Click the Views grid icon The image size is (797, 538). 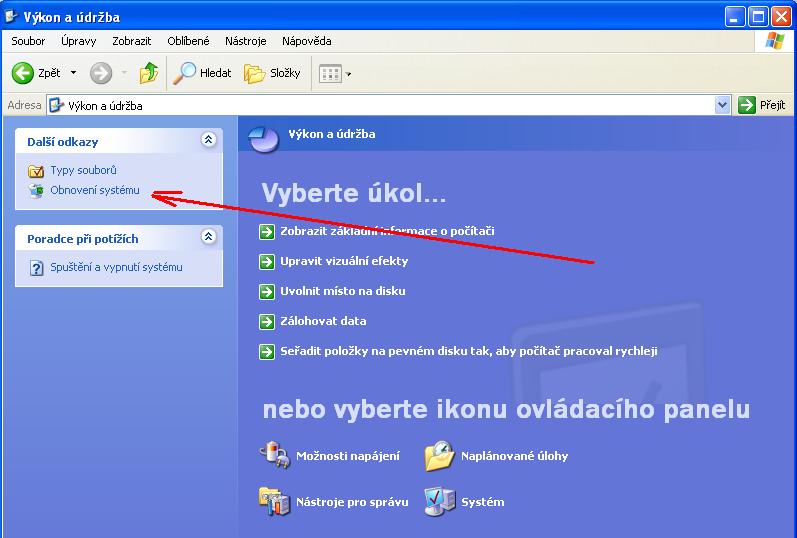click(x=330, y=74)
